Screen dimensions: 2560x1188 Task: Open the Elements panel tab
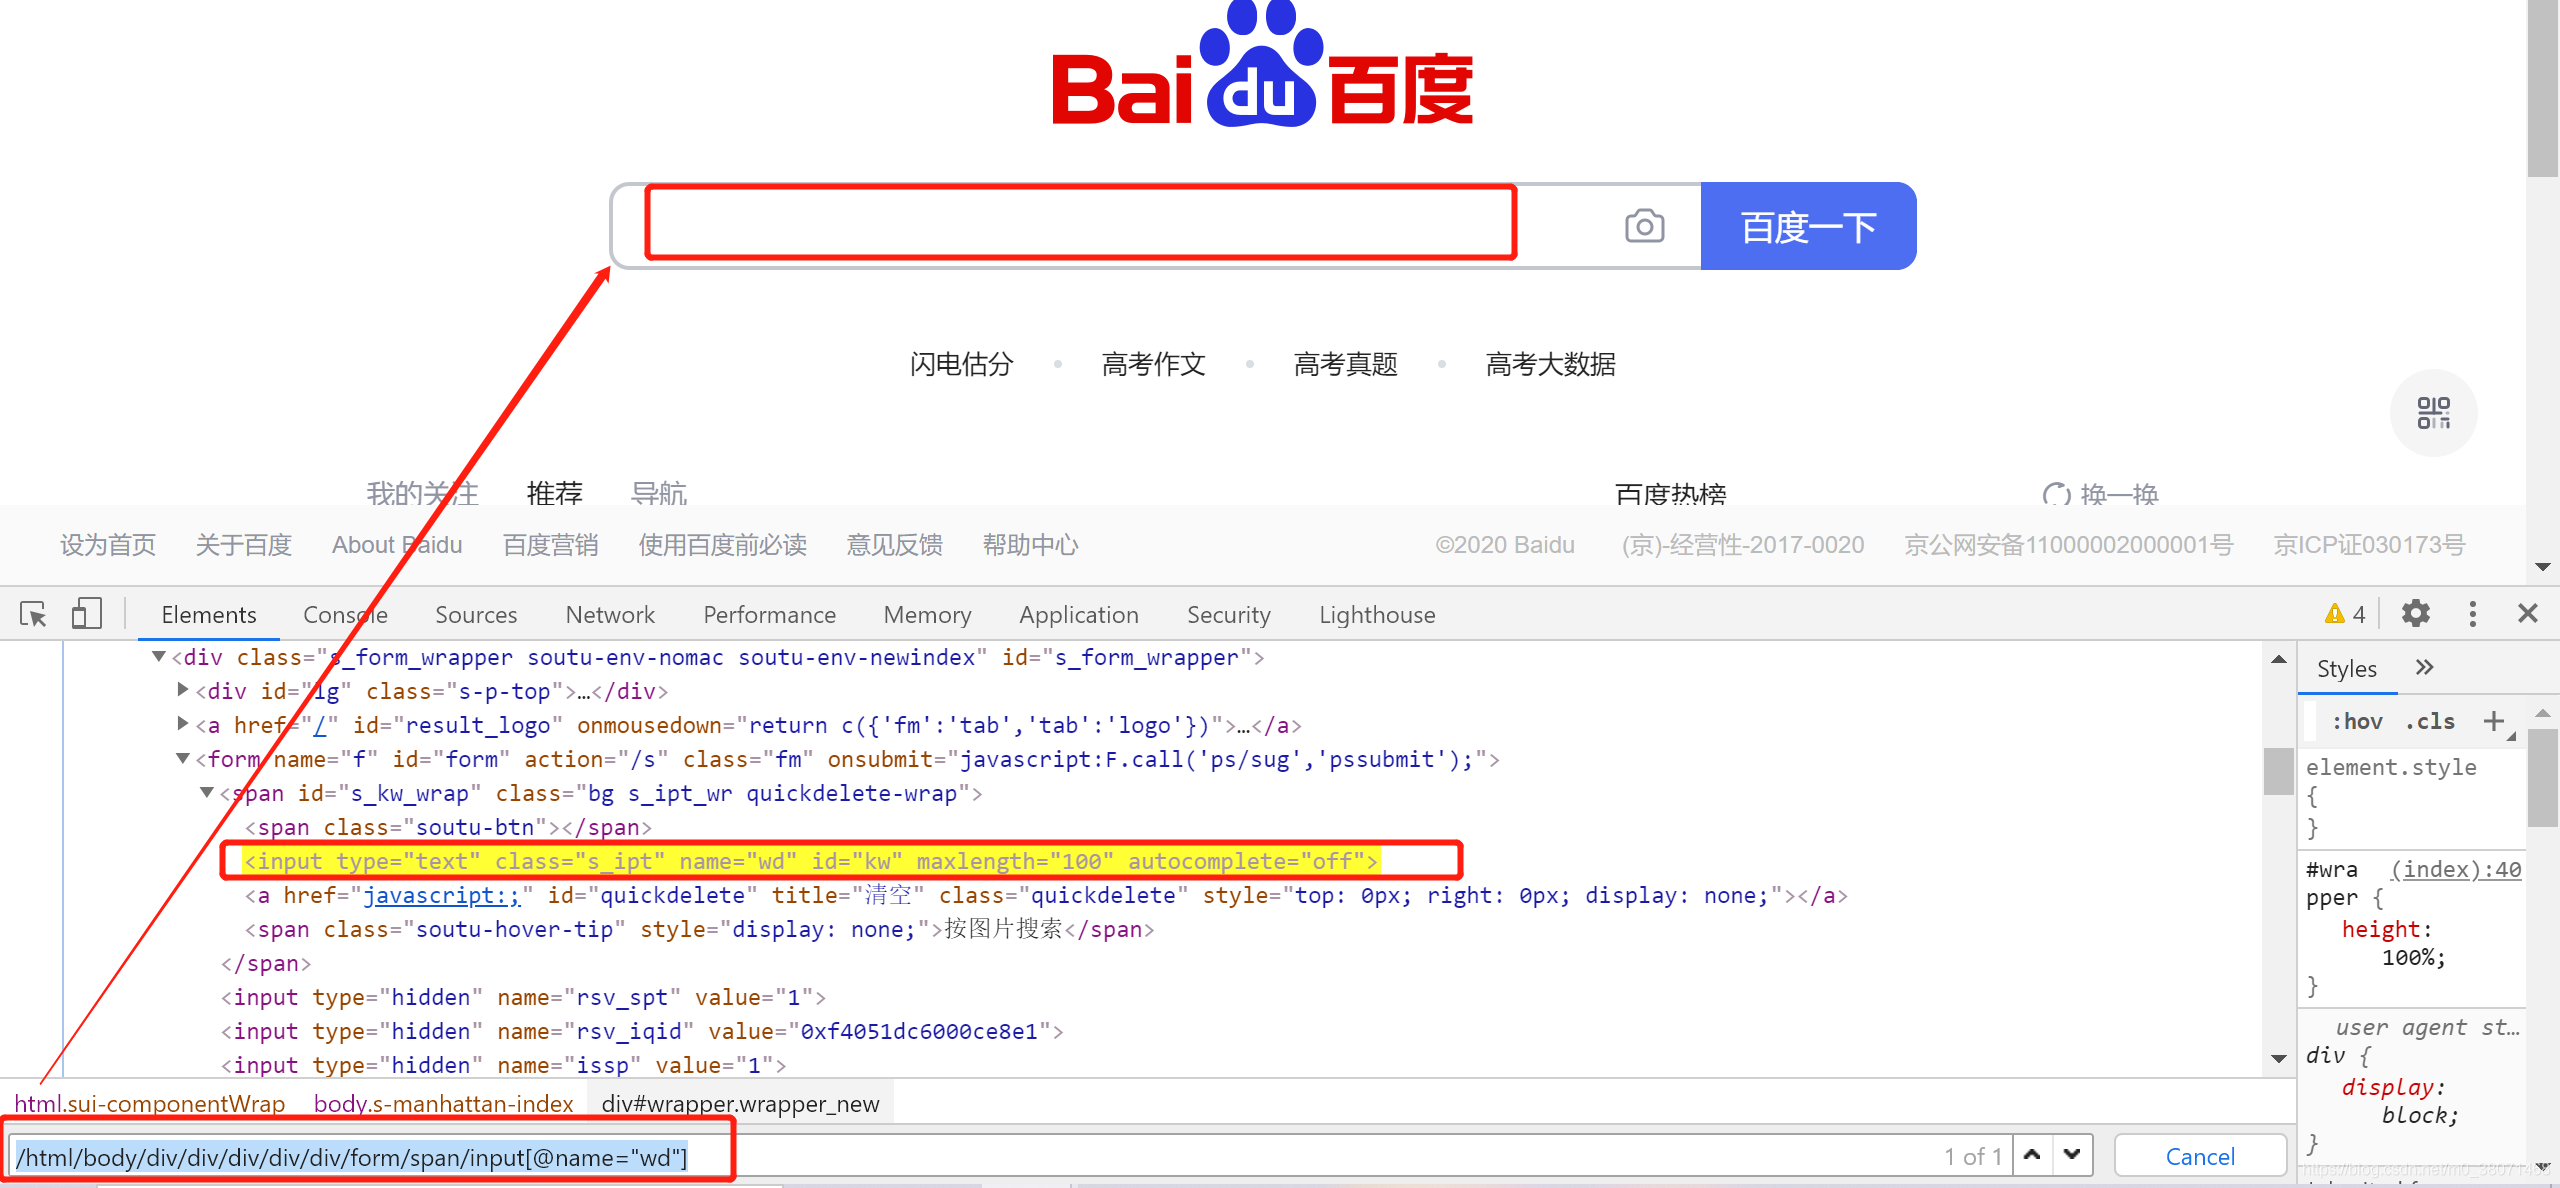click(x=207, y=614)
